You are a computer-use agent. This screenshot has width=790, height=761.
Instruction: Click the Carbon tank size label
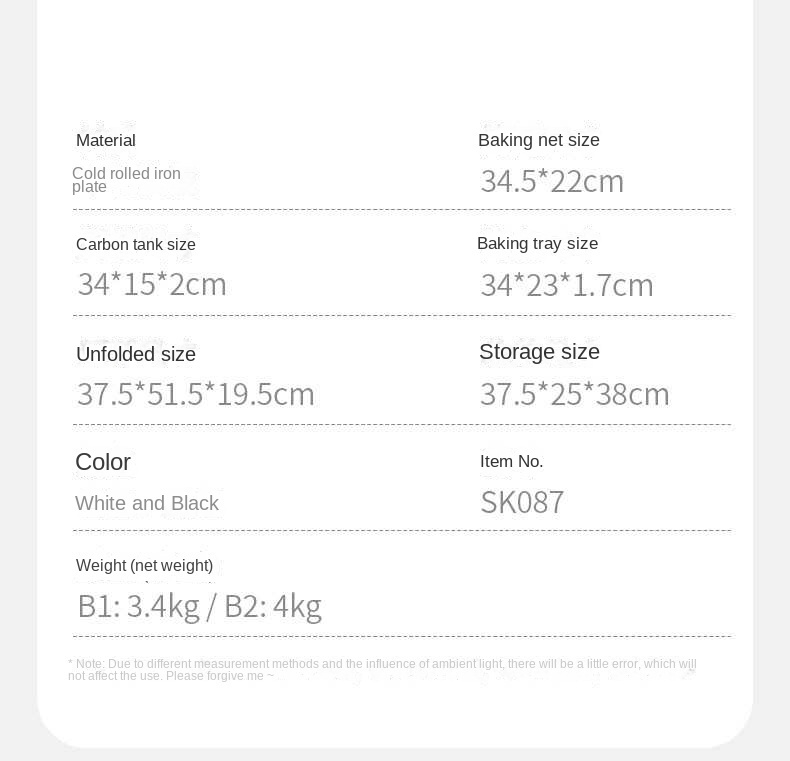point(136,245)
